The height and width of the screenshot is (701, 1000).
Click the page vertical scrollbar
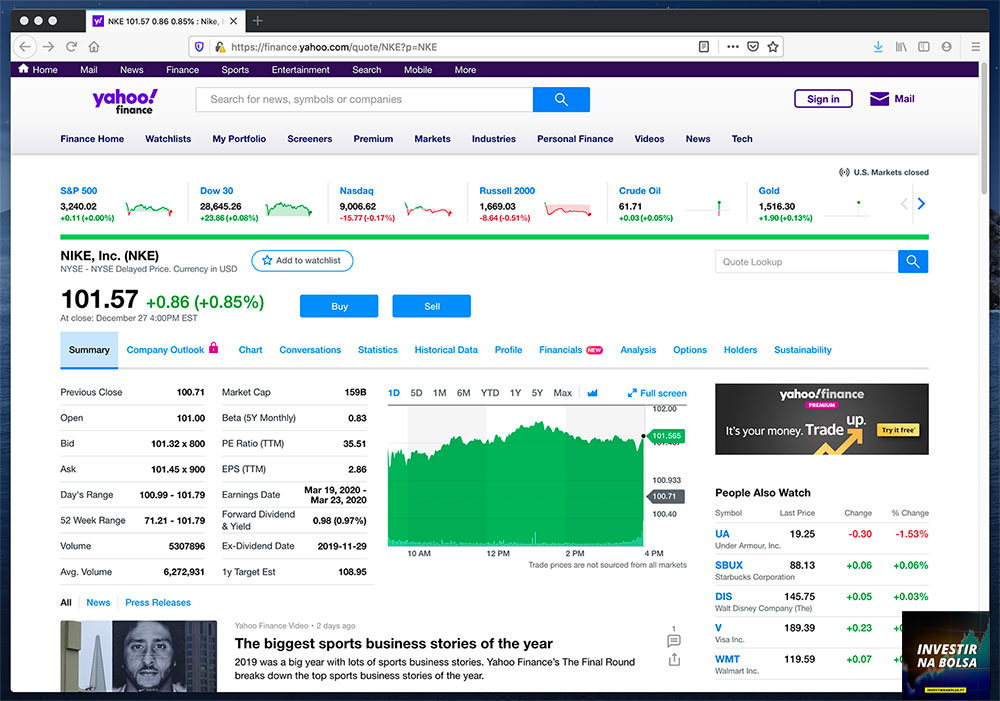(985, 128)
